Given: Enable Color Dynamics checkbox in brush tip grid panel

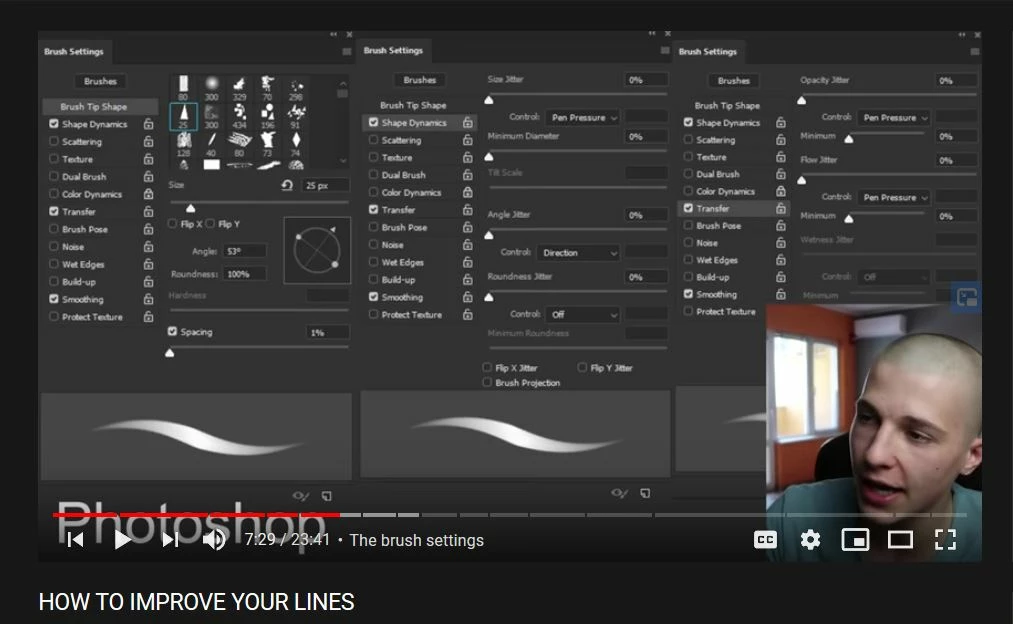Looking at the screenshot, I should click(x=54, y=193).
